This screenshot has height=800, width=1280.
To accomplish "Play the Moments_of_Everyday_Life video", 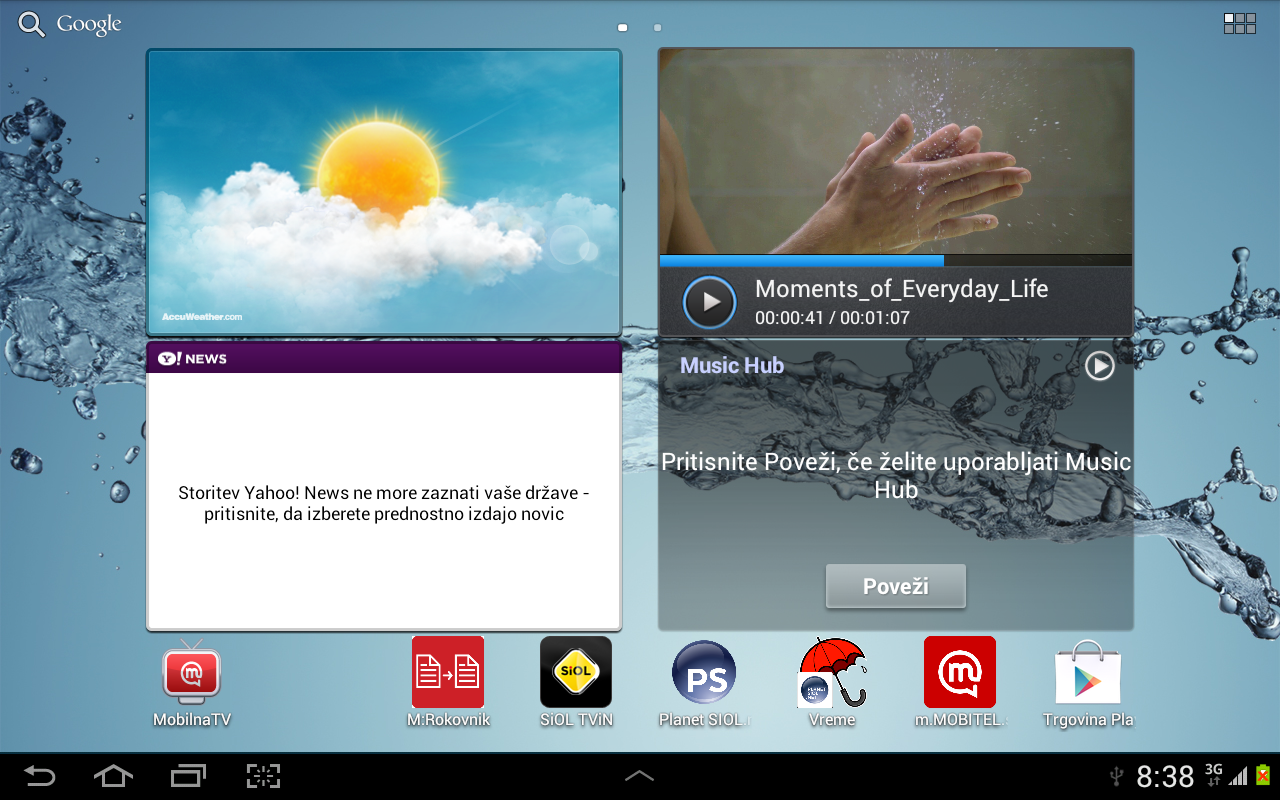I will (709, 302).
